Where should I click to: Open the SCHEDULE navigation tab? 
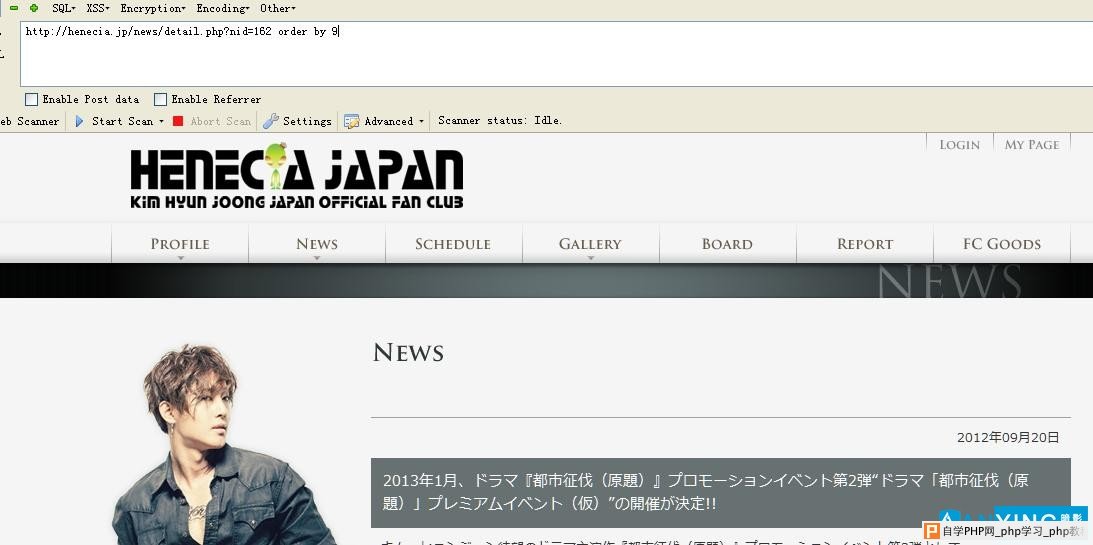[x=453, y=244]
